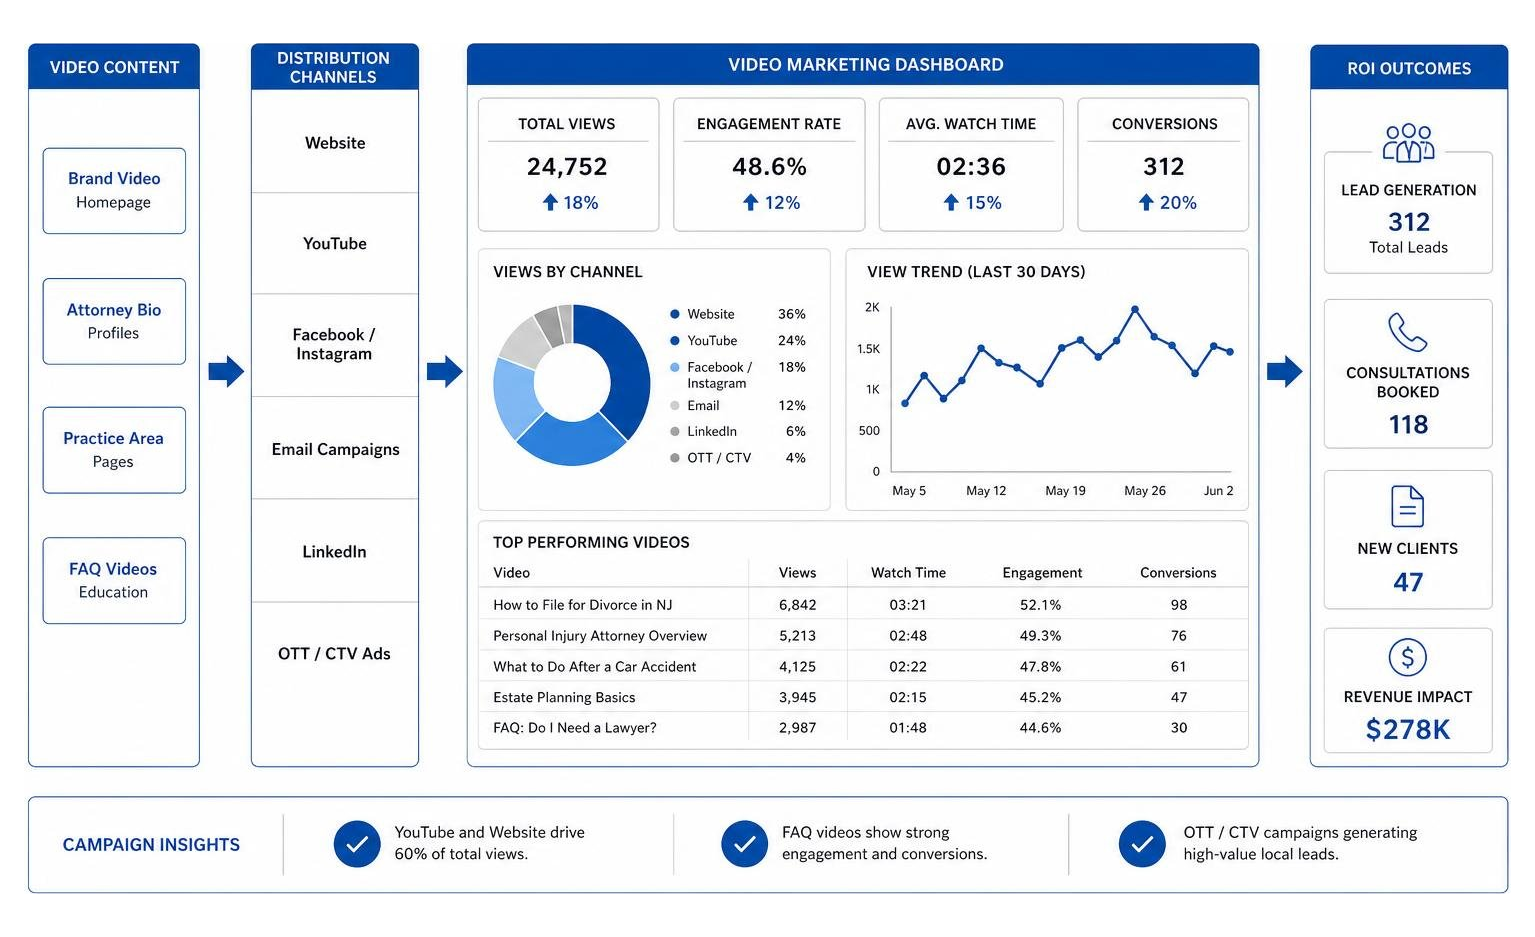Open the FAQ Videos Education card
This screenshot has width=1535, height=937.
click(114, 581)
